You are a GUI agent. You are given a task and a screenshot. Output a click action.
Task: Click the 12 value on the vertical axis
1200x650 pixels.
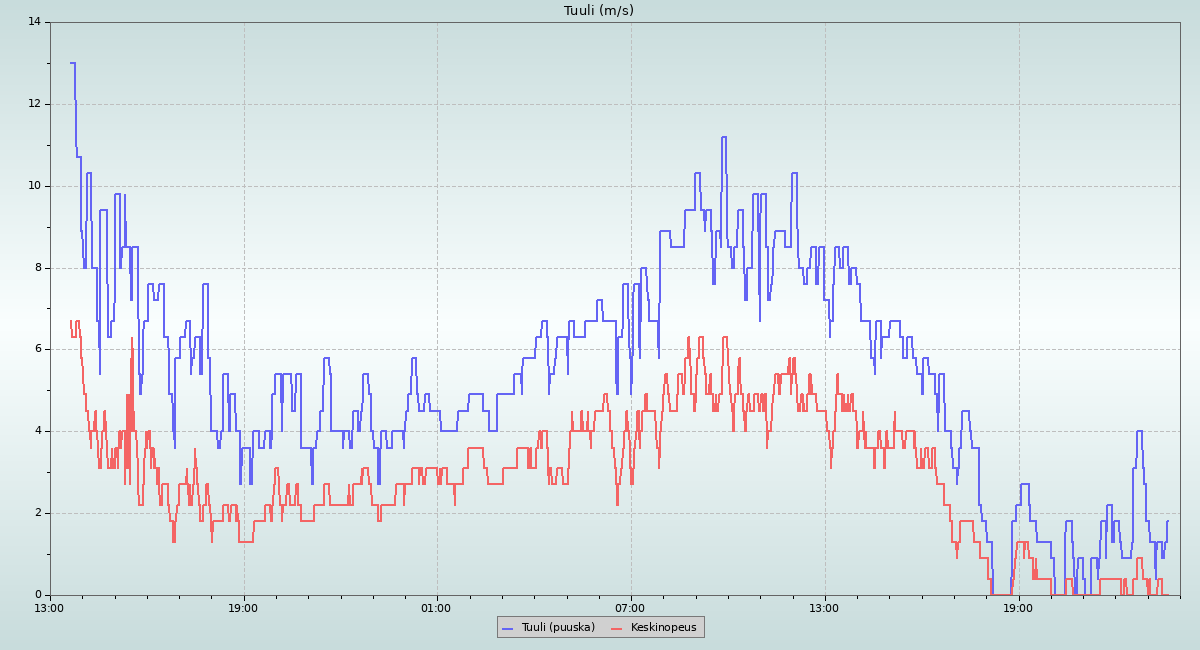coord(34,104)
